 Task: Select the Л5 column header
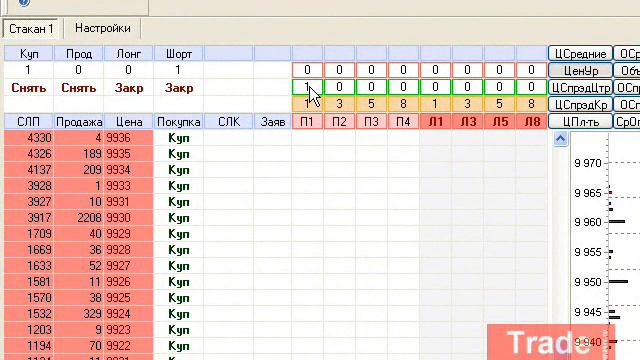[x=499, y=122]
